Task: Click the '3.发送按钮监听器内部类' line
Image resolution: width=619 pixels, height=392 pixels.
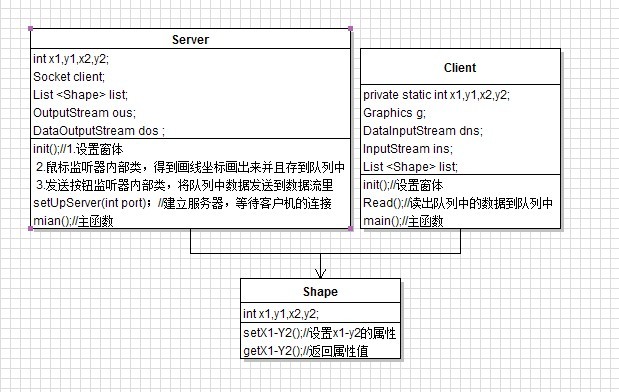Action: 184,185
